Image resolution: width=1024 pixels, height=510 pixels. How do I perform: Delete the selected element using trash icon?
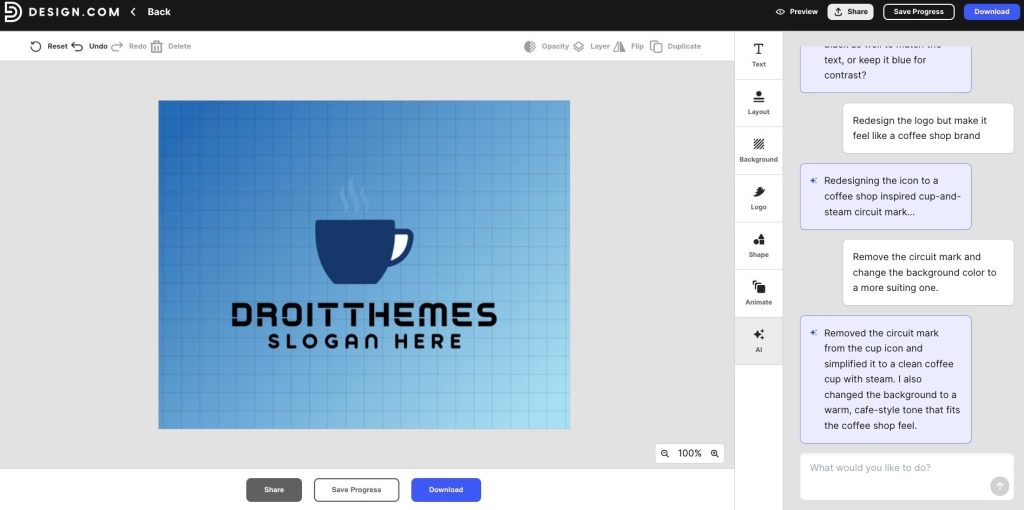[x=157, y=46]
